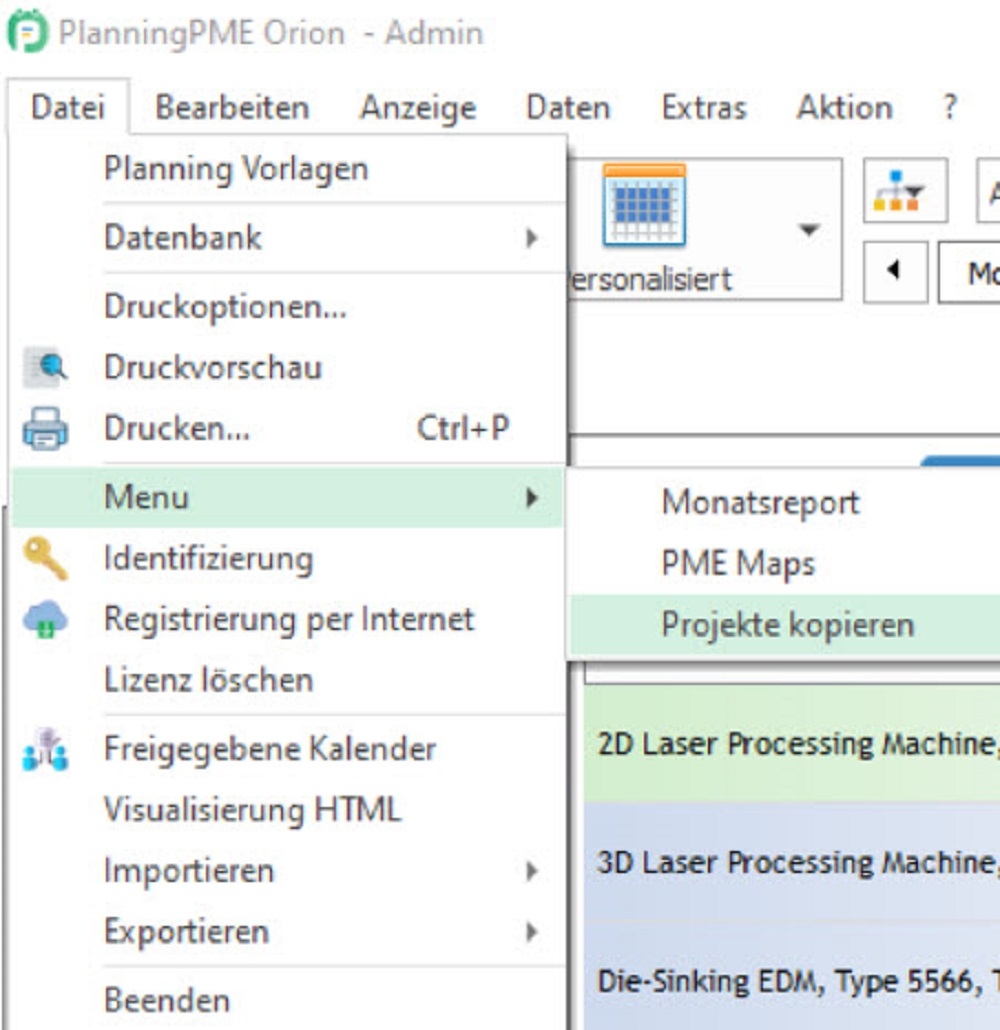Select 3D Laser Processing Machine row

coord(792,862)
